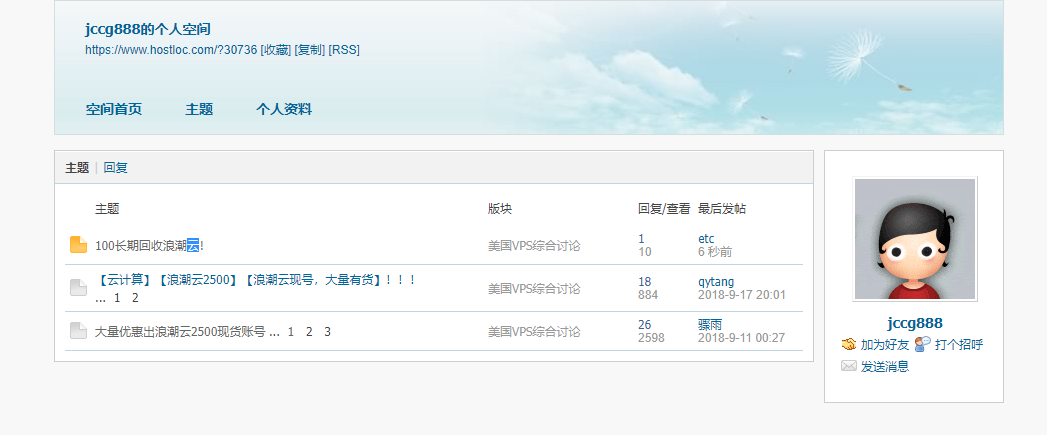Open thread 【云计算】【浪潮云2500】
Viewport: 1047px width, 435px height.
256,280
